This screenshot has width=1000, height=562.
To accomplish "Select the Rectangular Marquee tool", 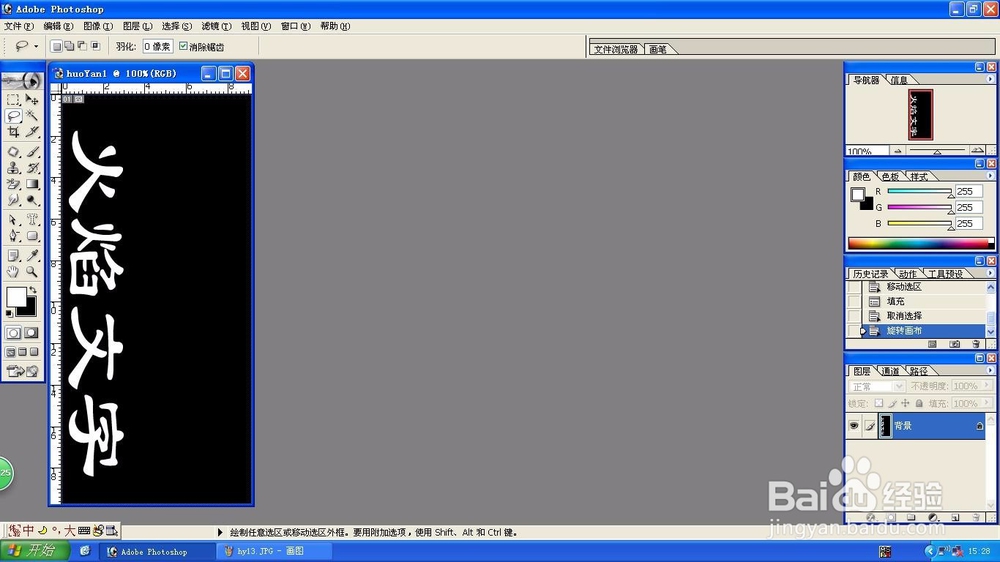I will pyautogui.click(x=13, y=100).
